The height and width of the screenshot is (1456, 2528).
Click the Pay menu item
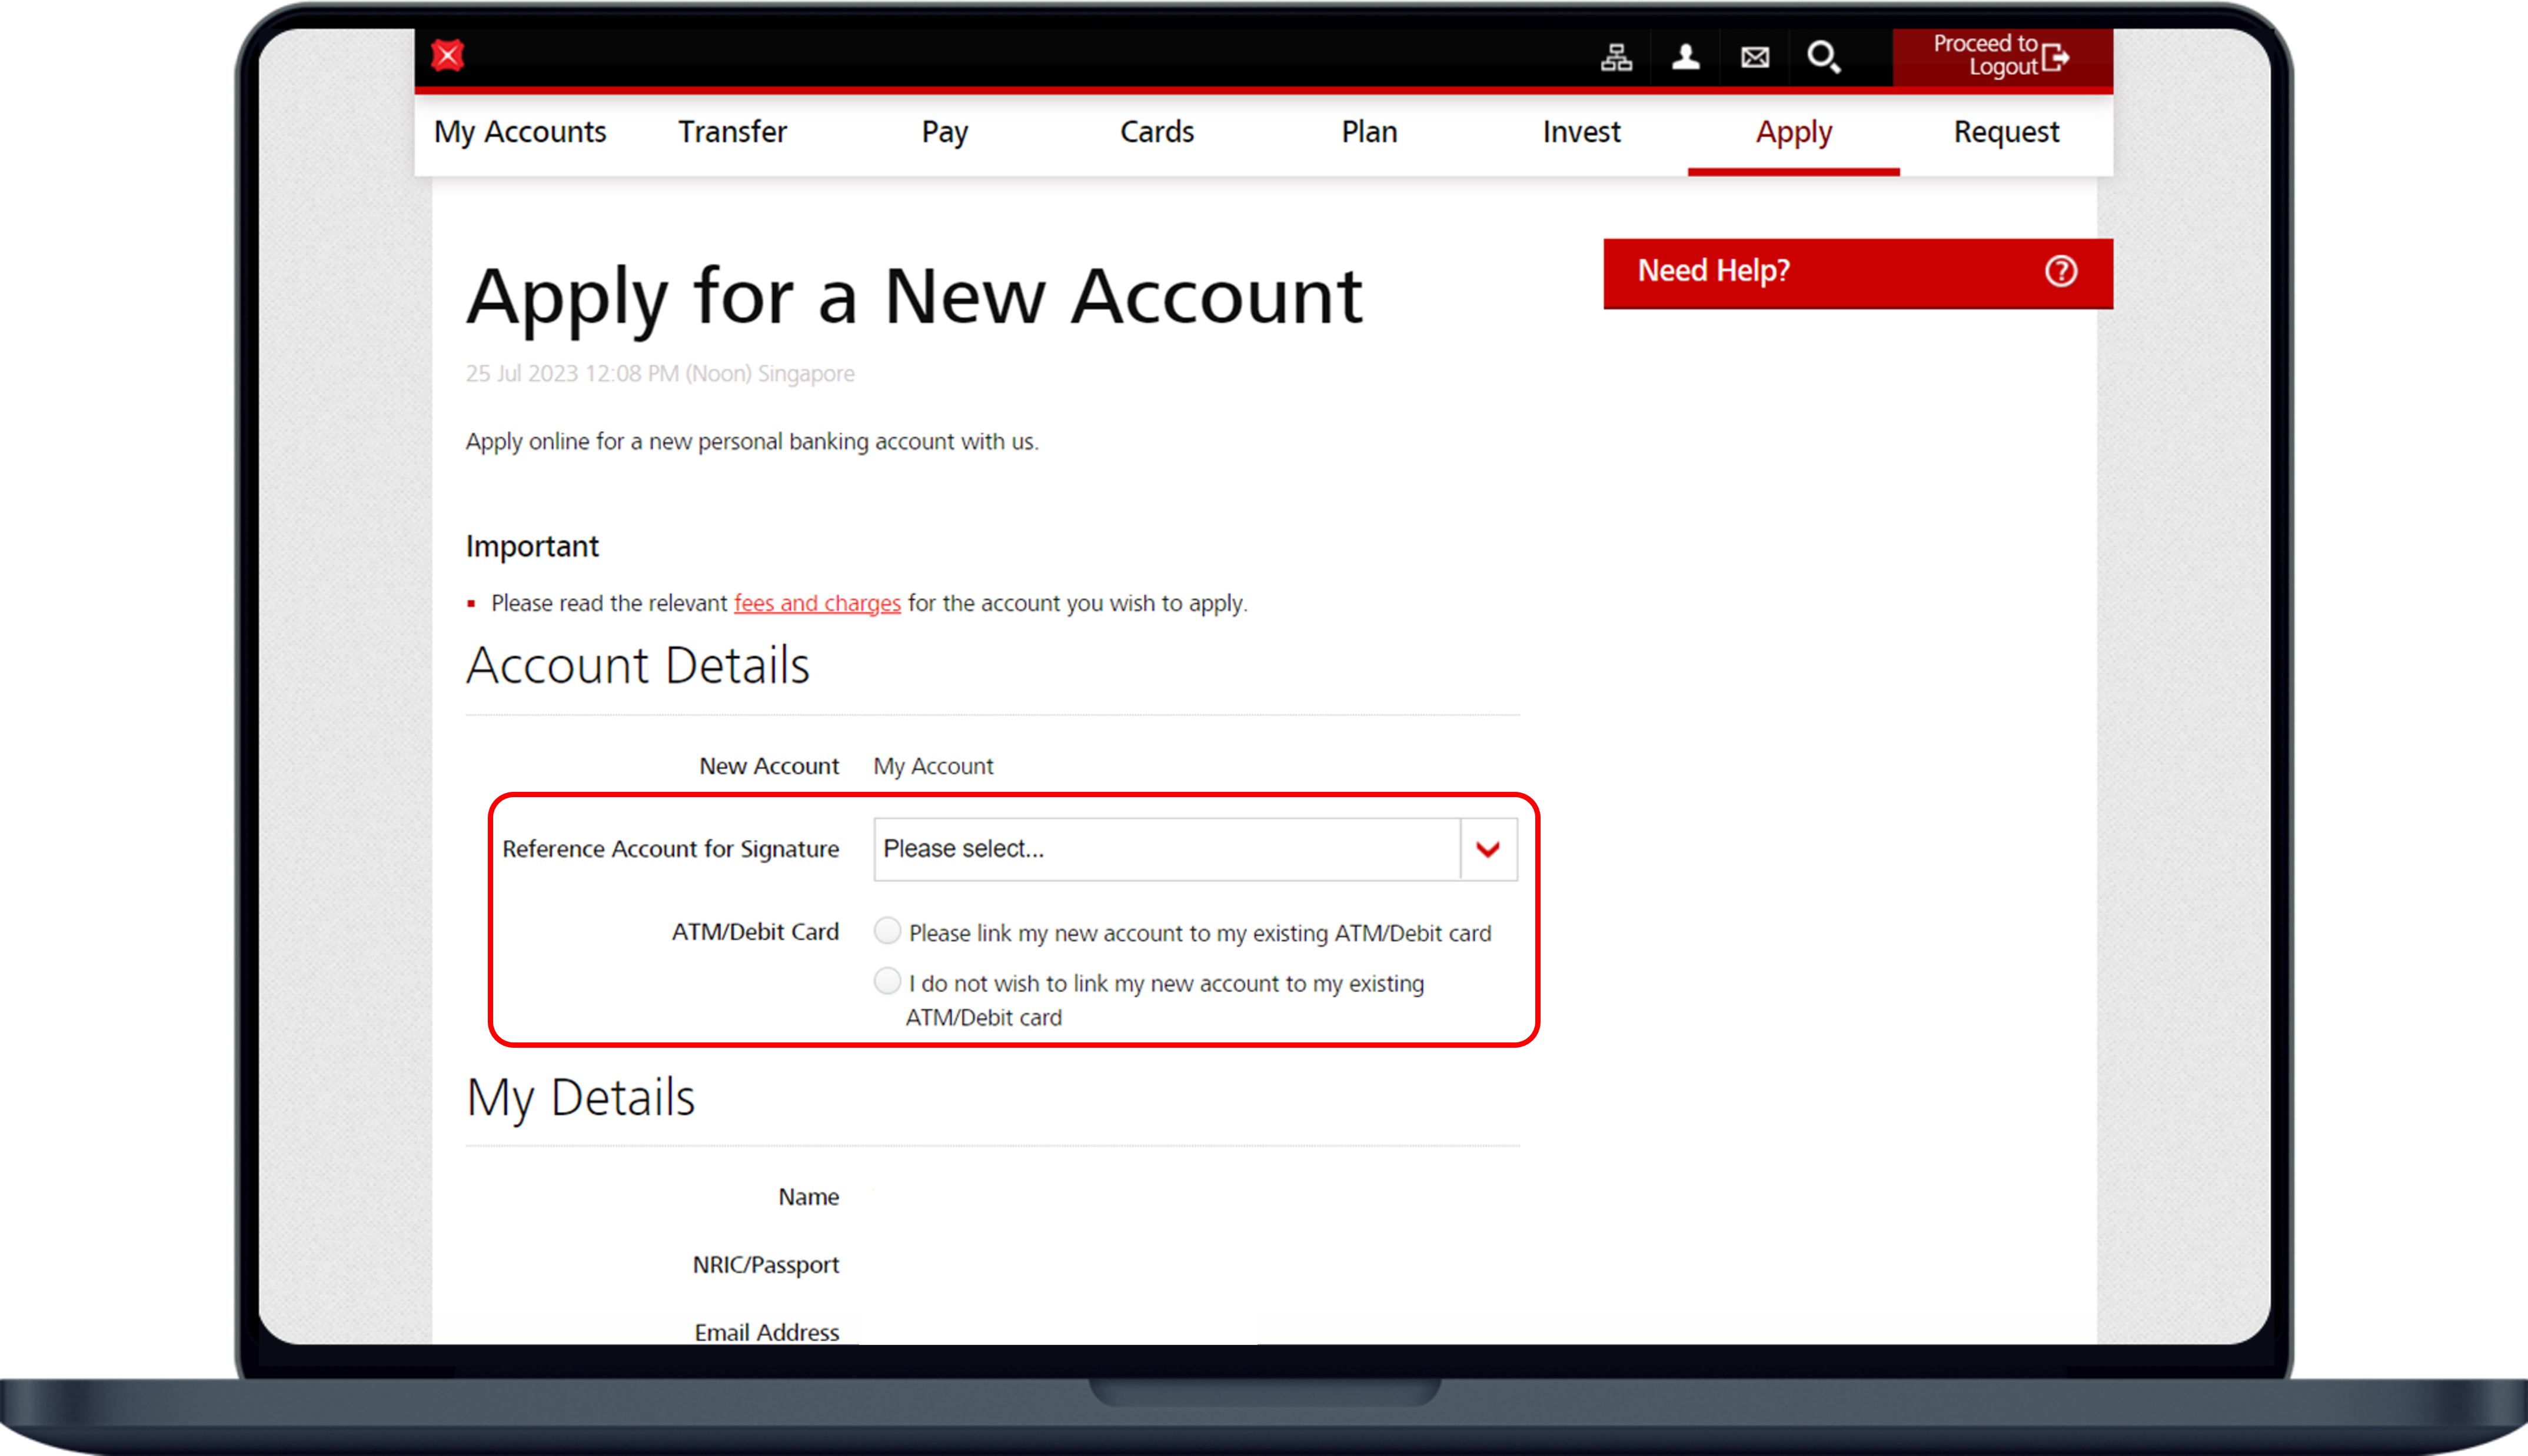coord(945,132)
